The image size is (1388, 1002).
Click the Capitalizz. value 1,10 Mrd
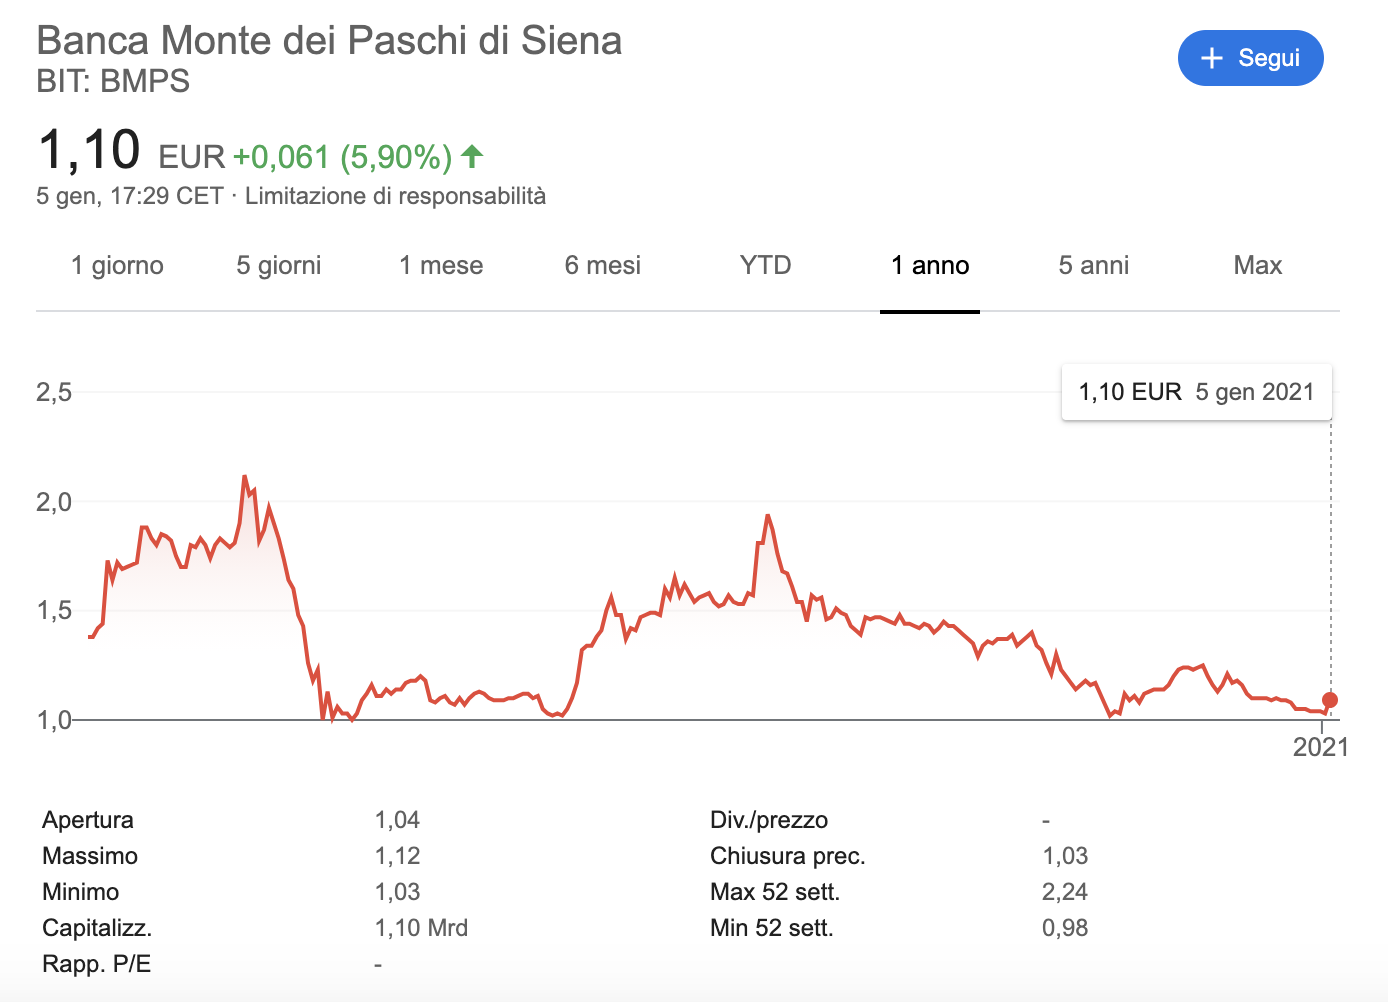[x=421, y=928]
